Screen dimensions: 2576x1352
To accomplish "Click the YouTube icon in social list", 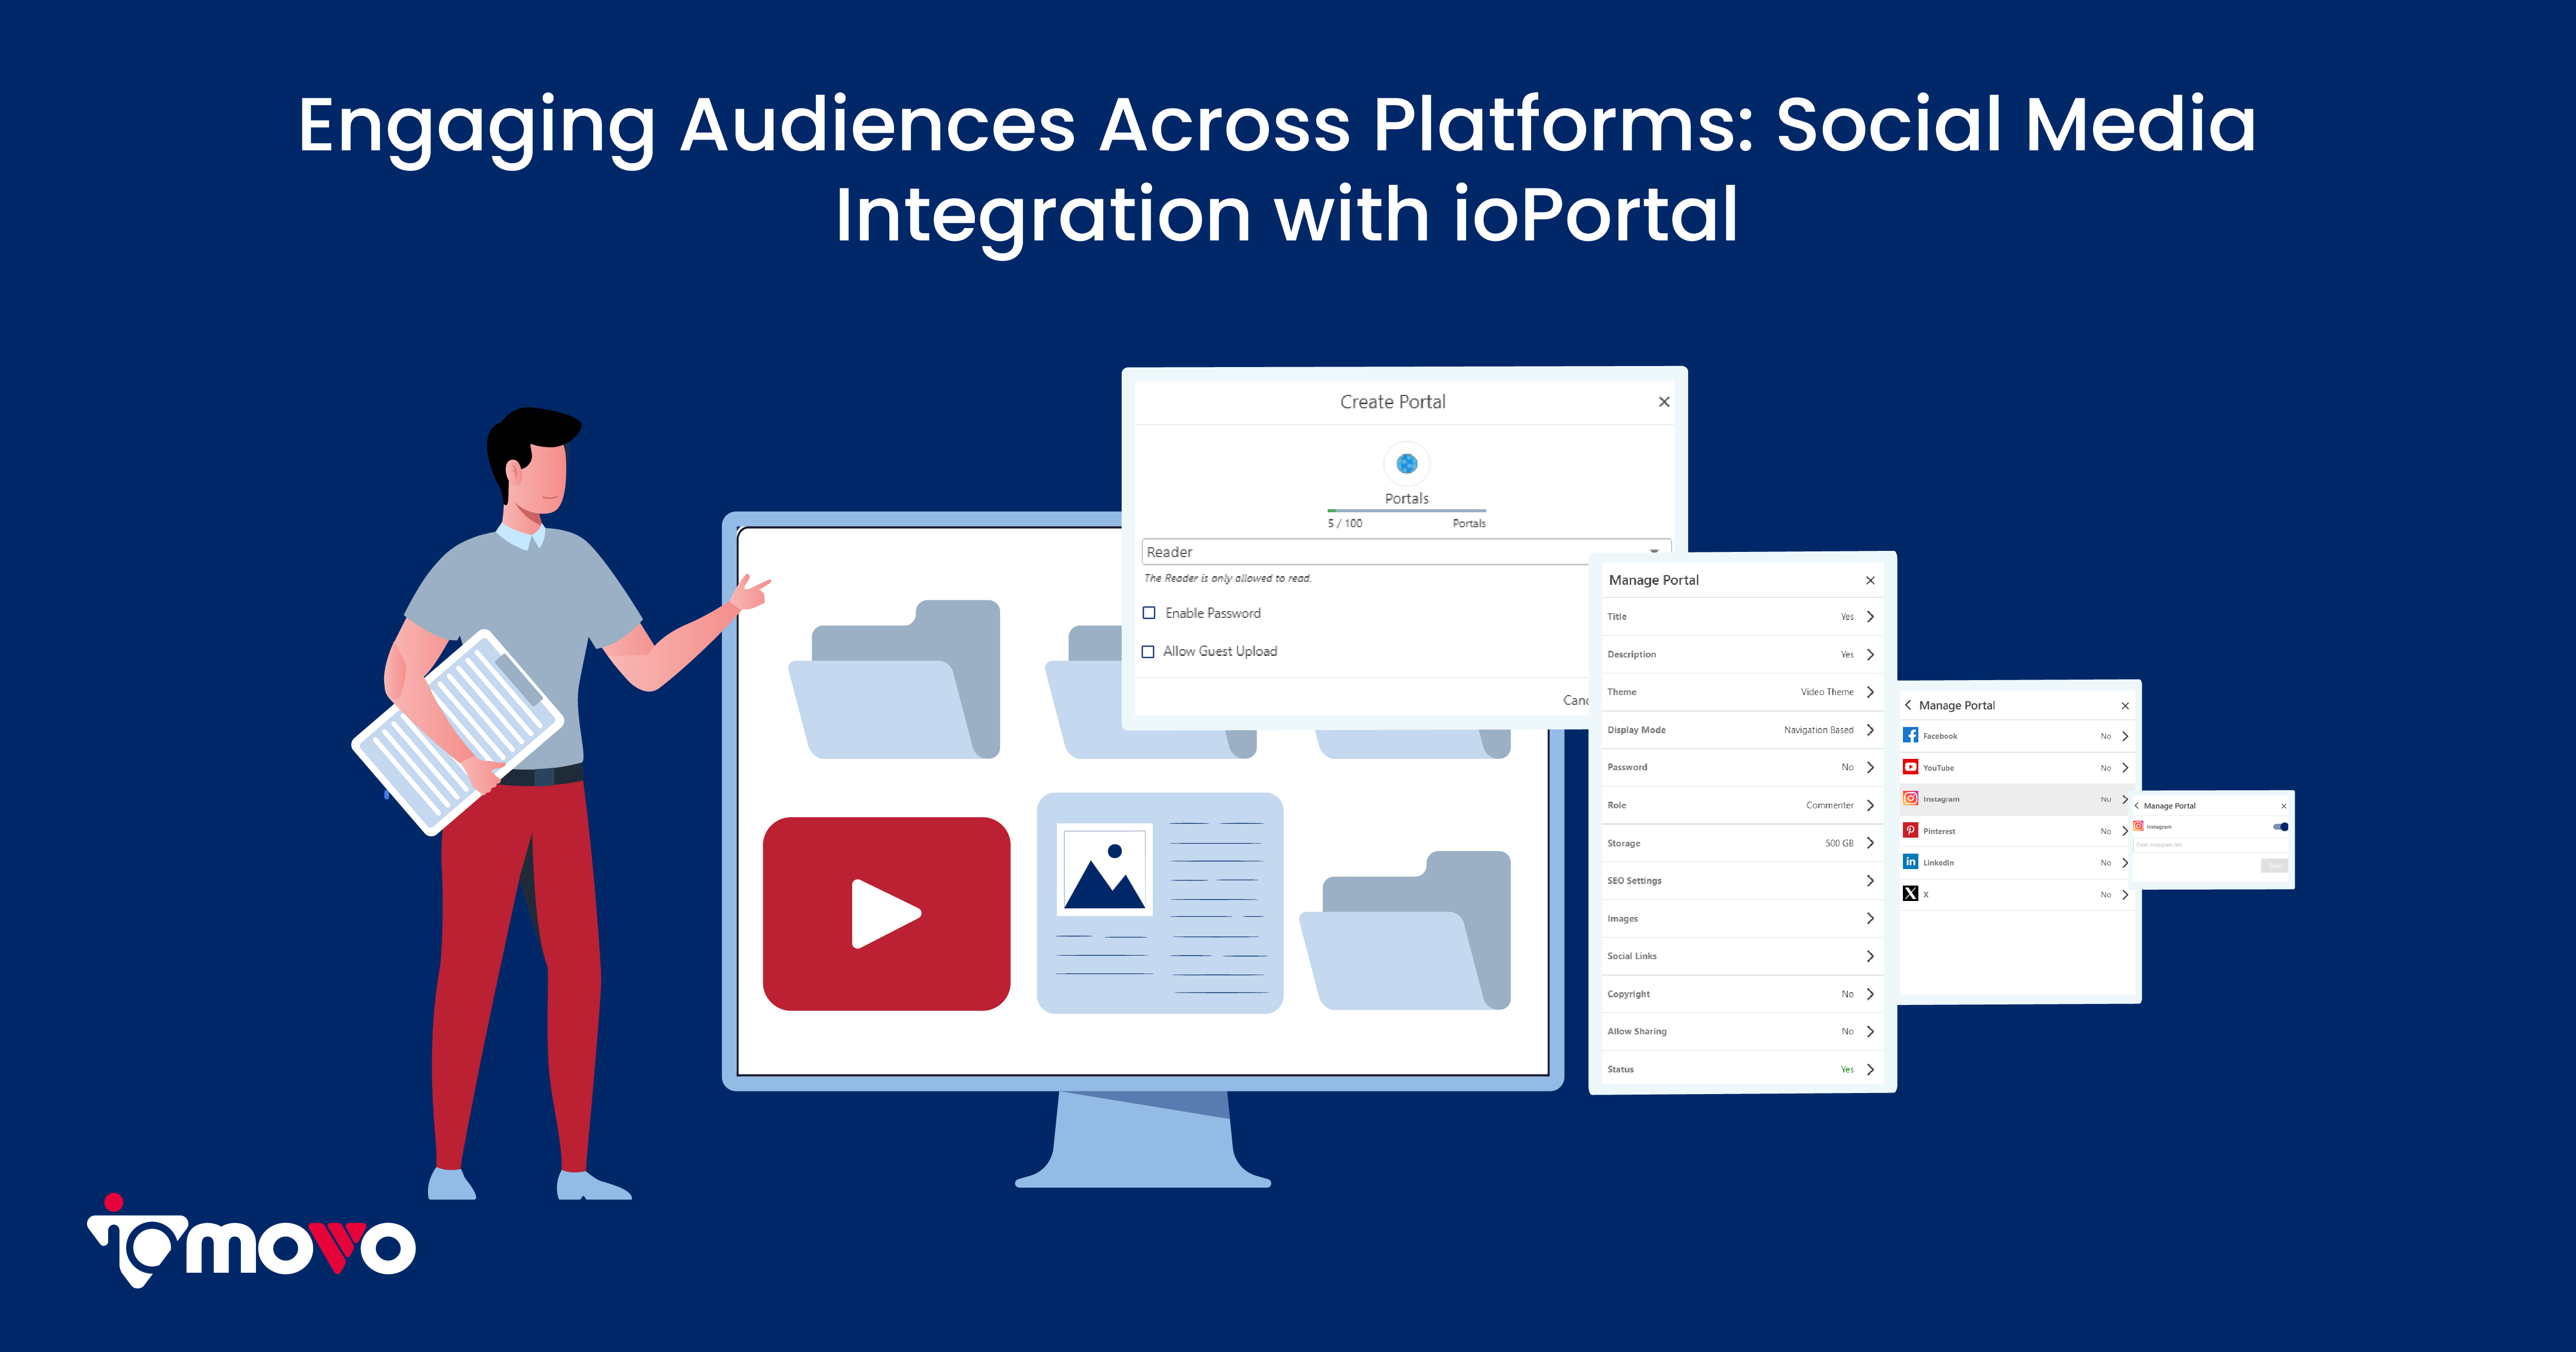I will [1910, 767].
